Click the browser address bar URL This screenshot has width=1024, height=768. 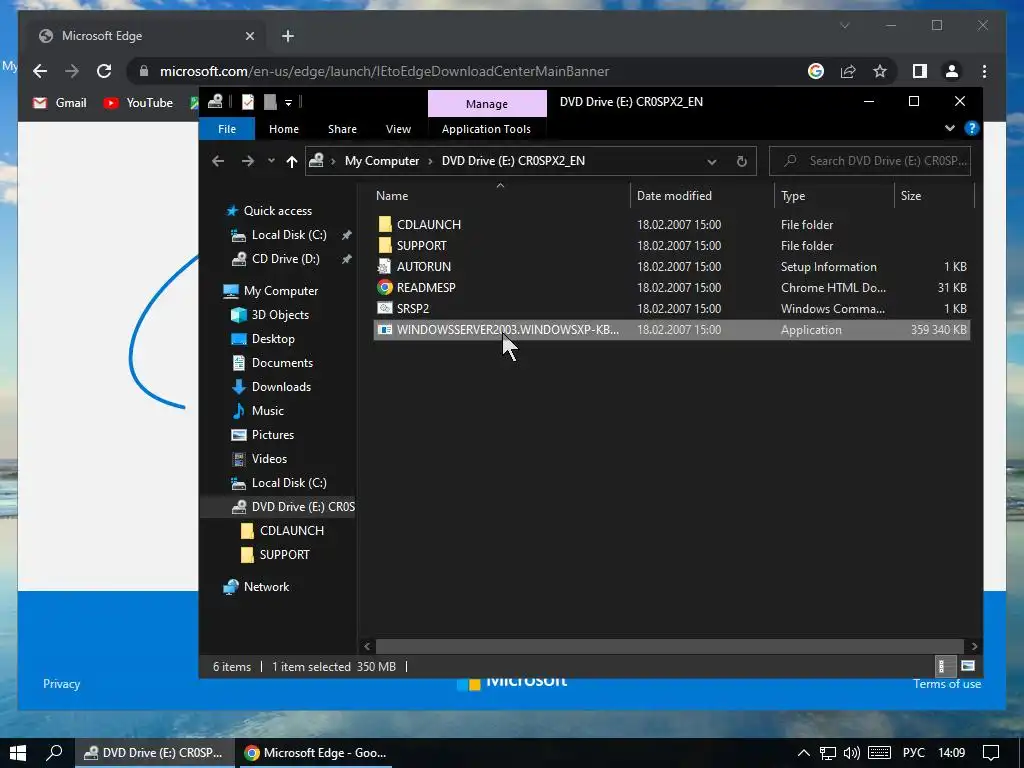385,71
